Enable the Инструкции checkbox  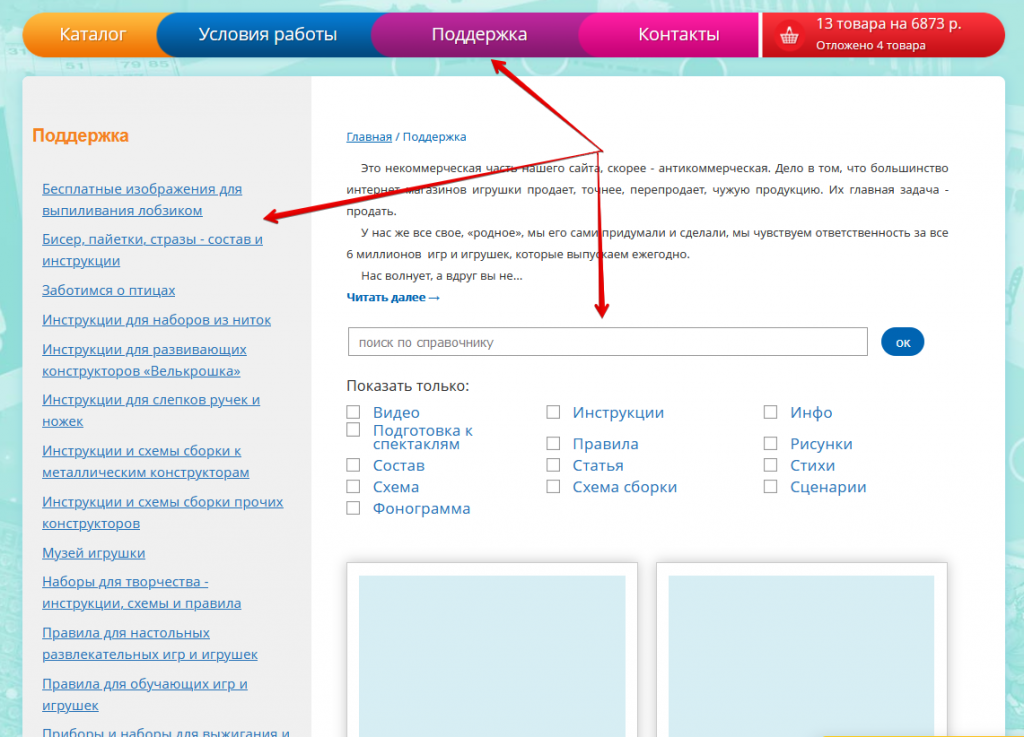coord(553,412)
